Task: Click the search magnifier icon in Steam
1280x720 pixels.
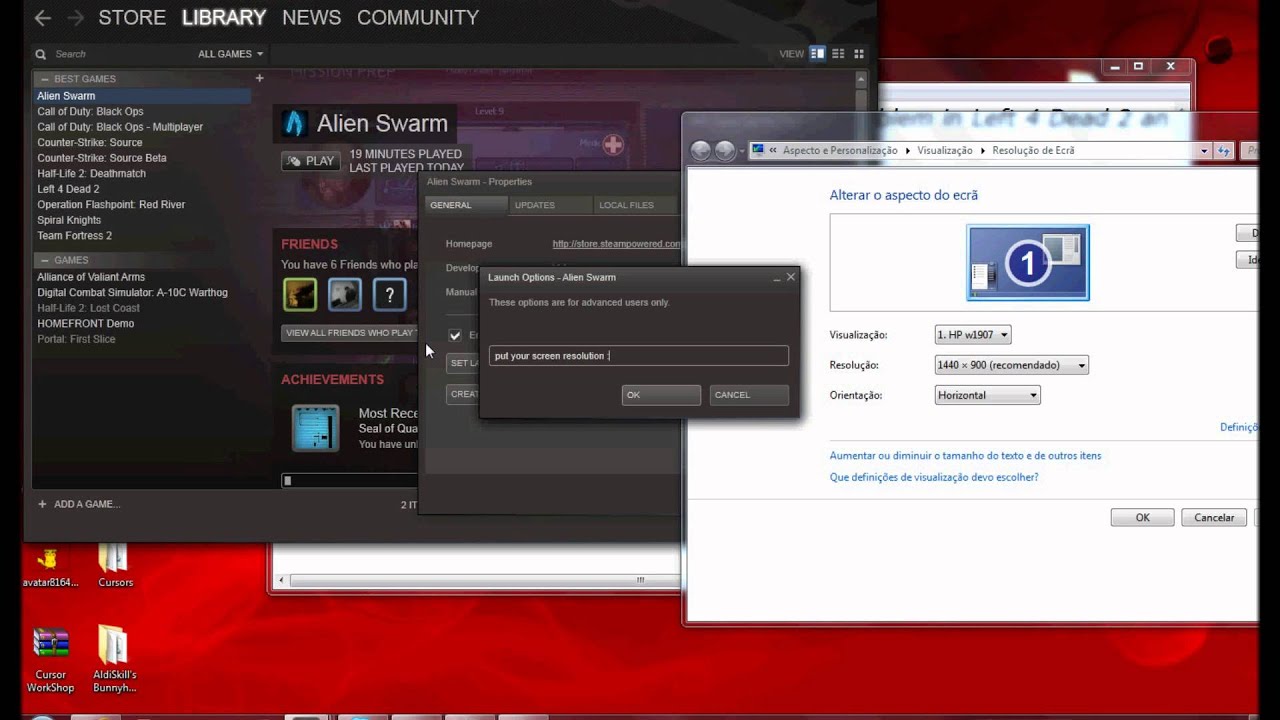Action: [41, 54]
